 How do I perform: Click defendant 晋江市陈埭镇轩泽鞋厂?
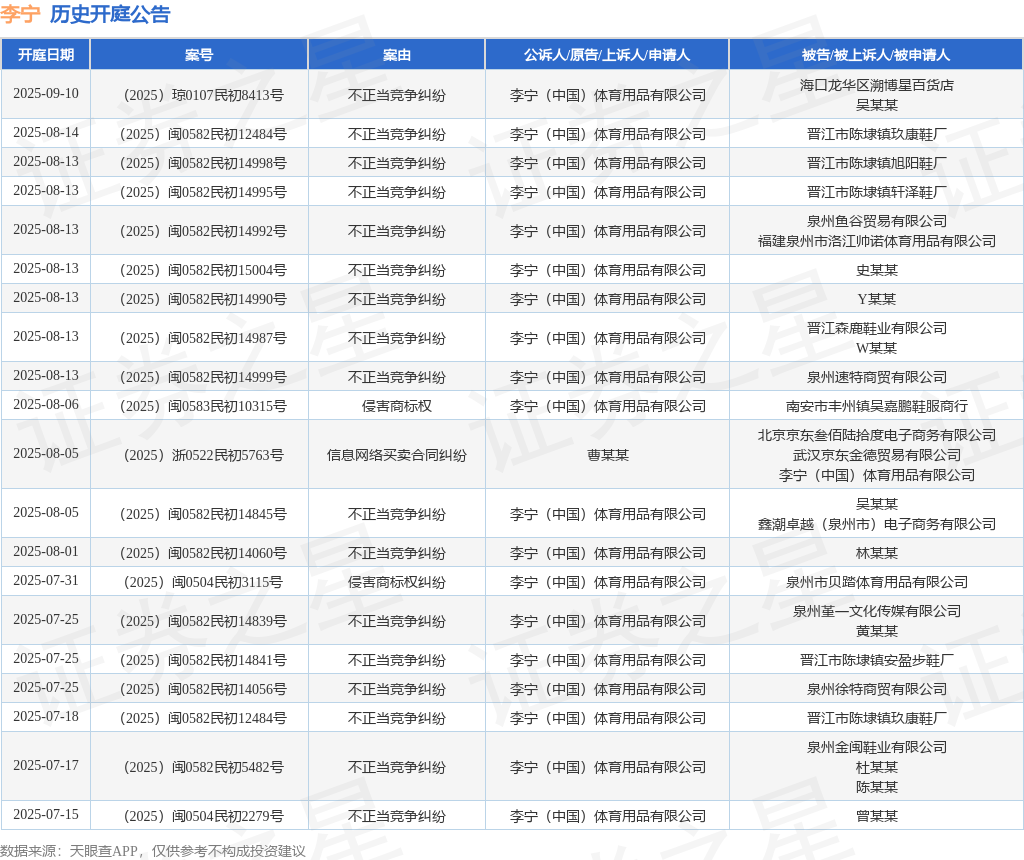coord(876,192)
